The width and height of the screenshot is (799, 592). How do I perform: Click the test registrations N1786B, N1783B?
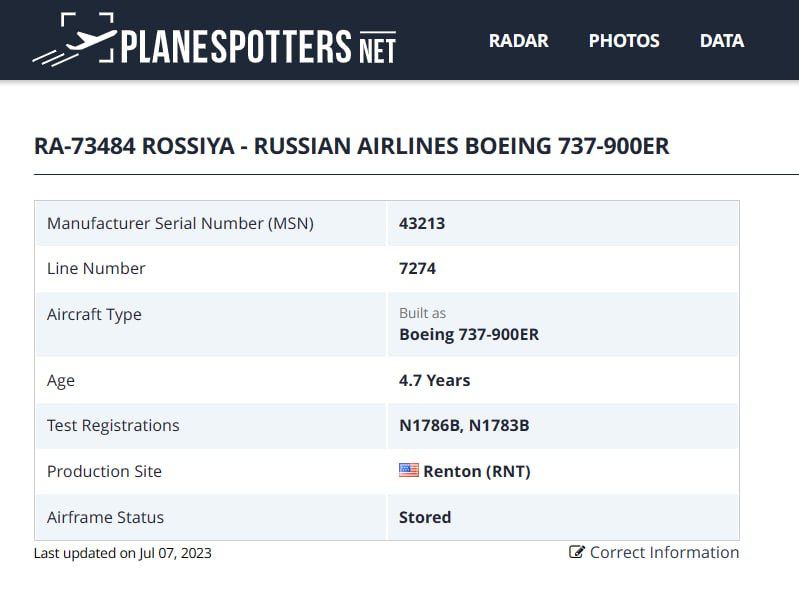pyautogui.click(x=464, y=425)
